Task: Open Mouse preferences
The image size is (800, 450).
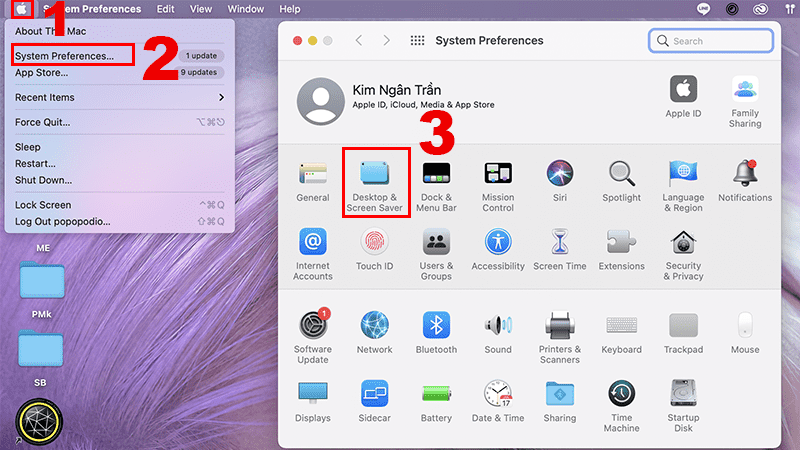Action: [x=745, y=333]
